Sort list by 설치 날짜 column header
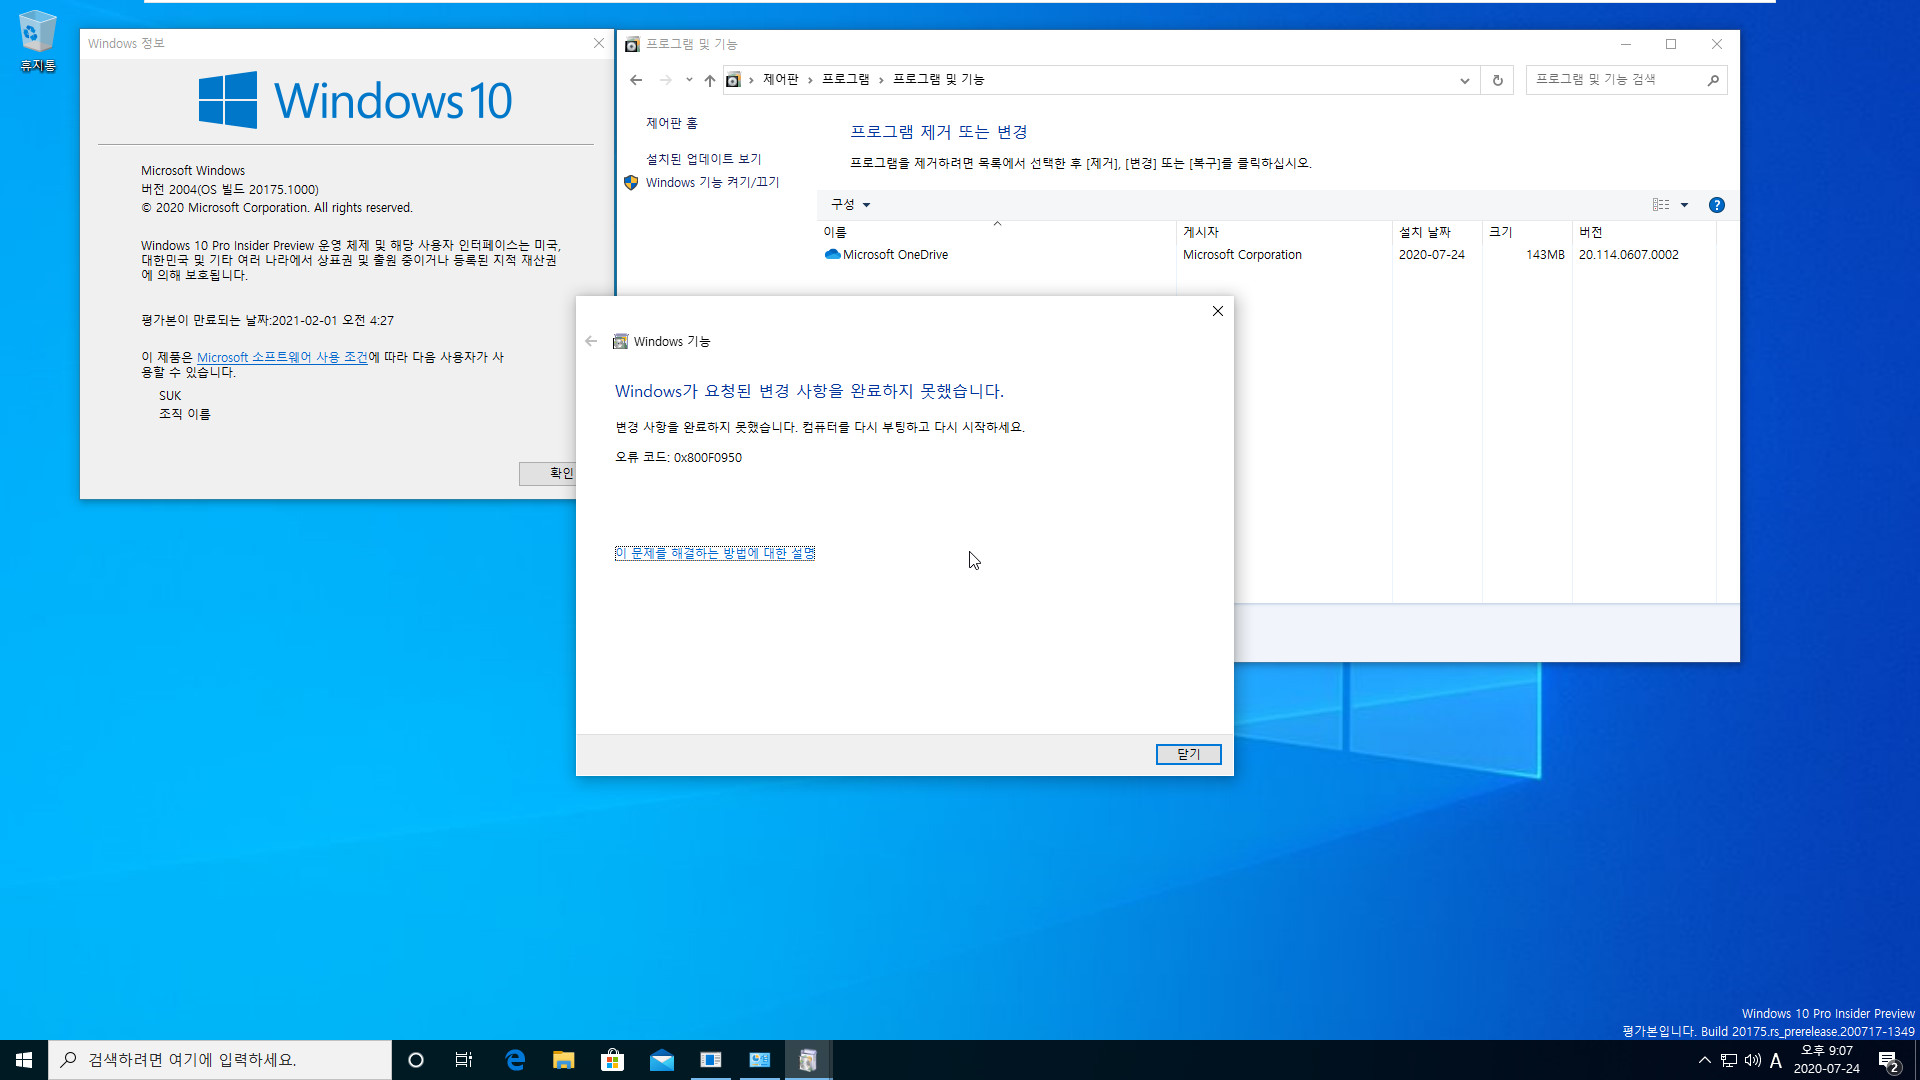1920x1080 pixels. (x=1437, y=232)
